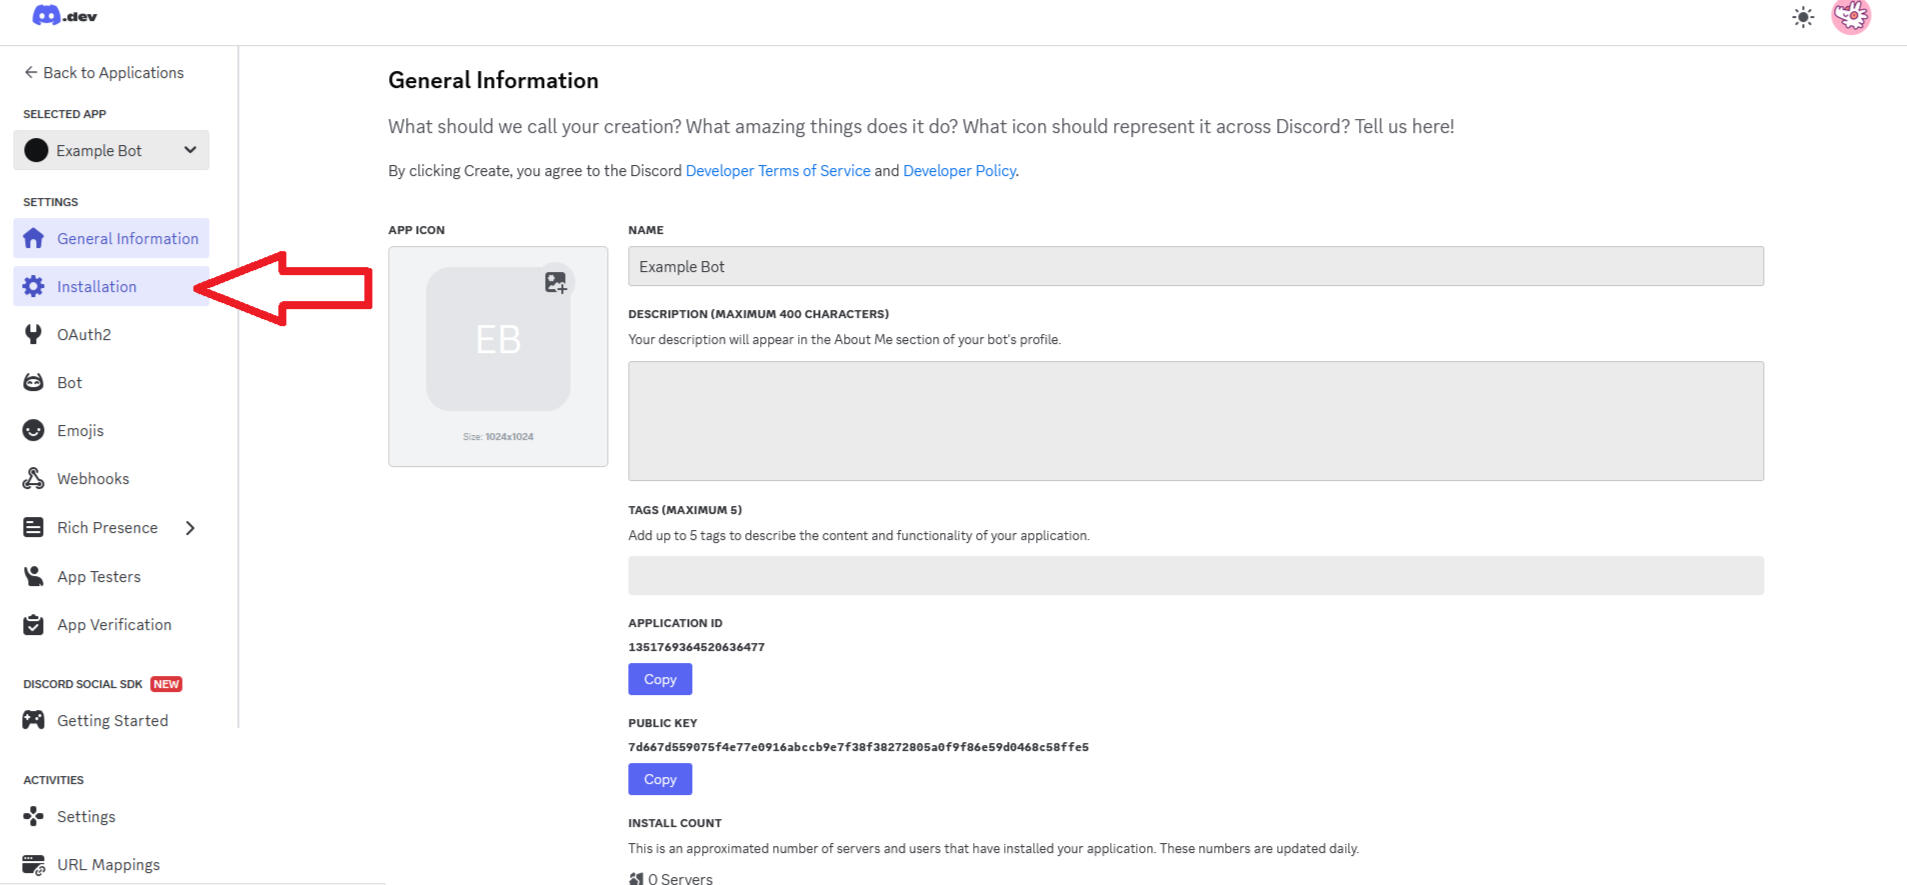
Task: Open the Developer Terms of Service link
Action: tap(777, 171)
